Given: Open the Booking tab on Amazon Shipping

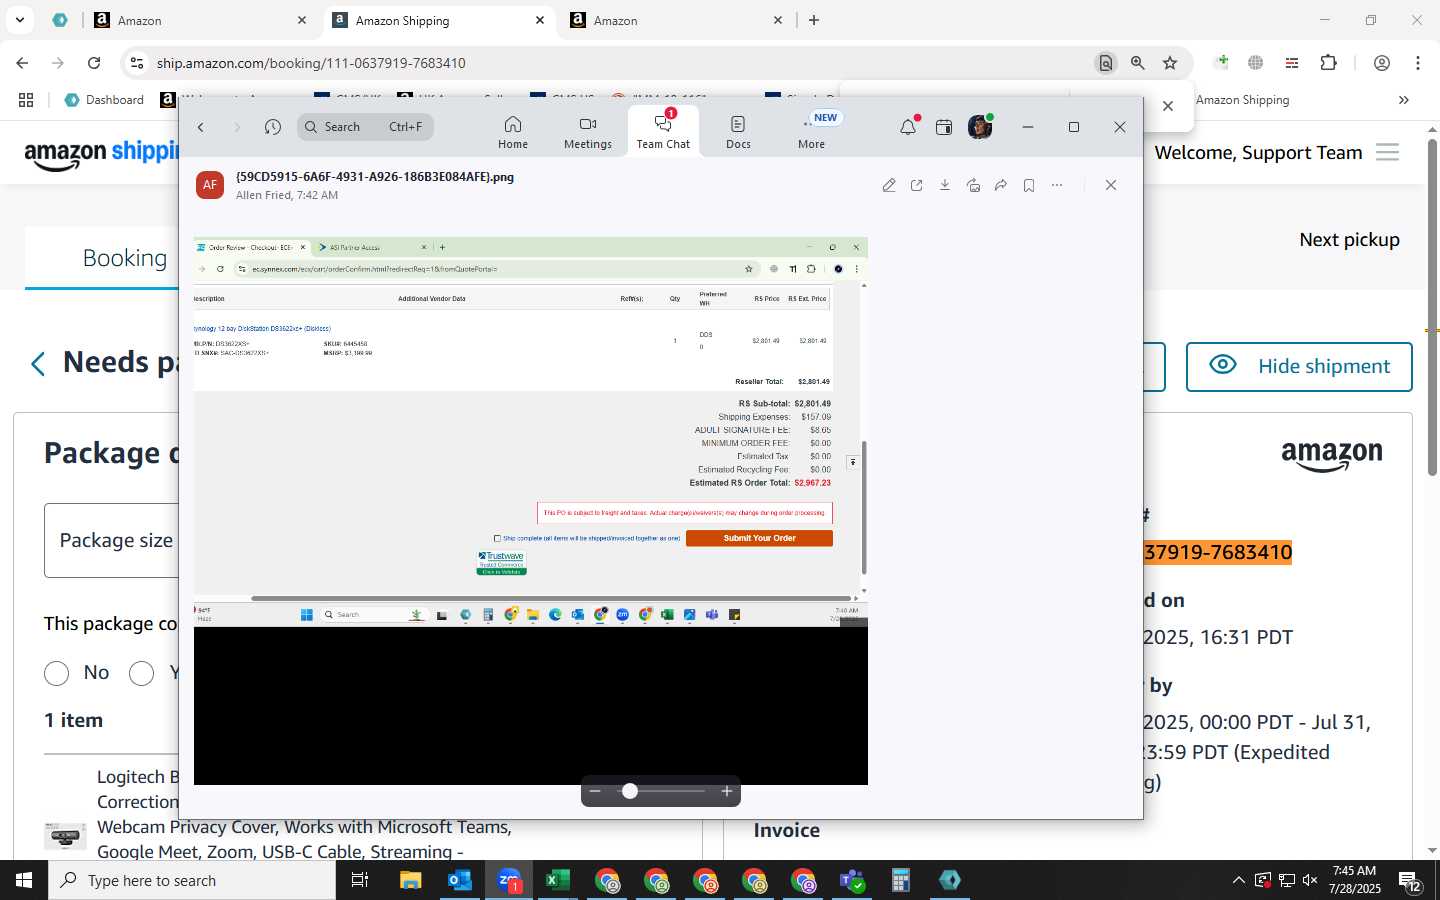Looking at the screenshot, I should (125, 258).
